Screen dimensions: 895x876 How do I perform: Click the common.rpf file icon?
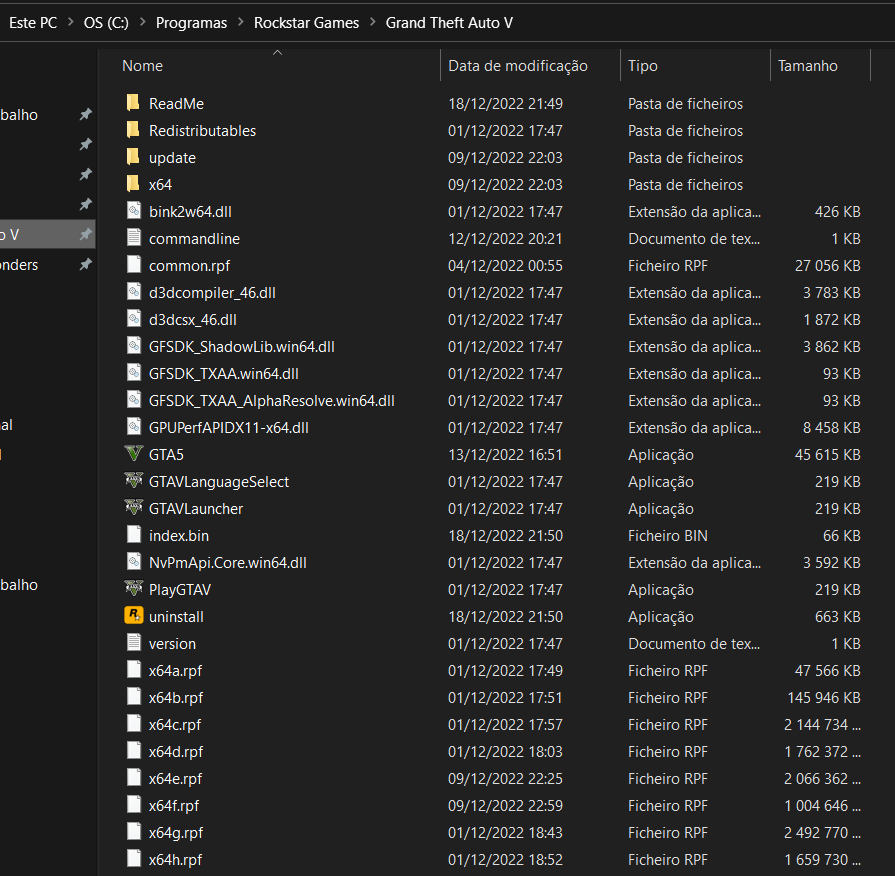pyautogui.click(x=134, y=265)
